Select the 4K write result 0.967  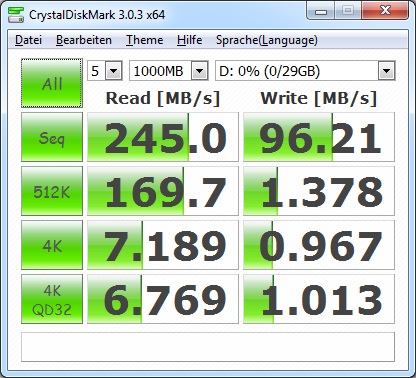click(x=319, y=245)
